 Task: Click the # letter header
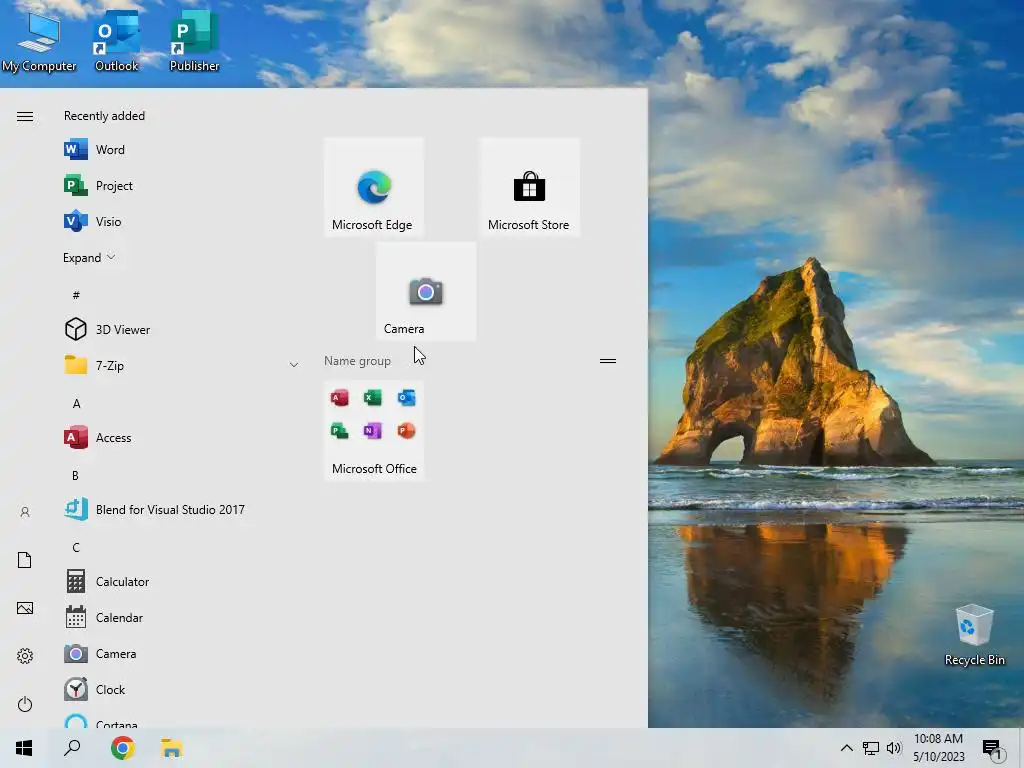[x=76, y=295]
